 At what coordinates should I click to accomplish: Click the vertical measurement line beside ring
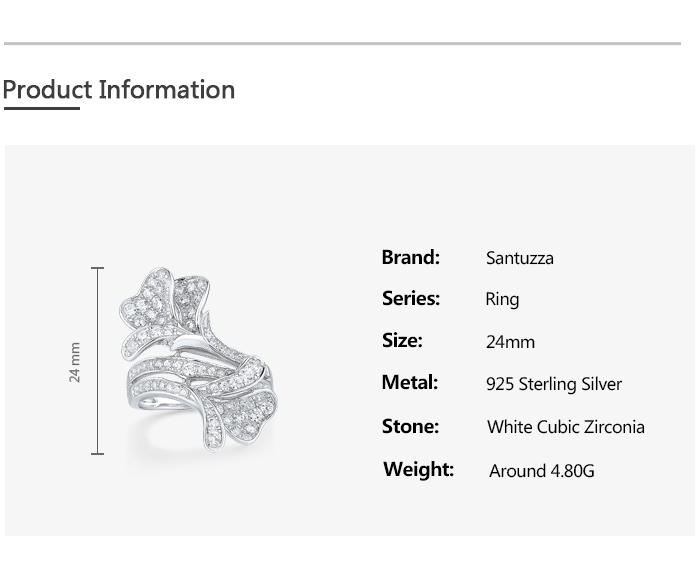[x=98, y=361]
